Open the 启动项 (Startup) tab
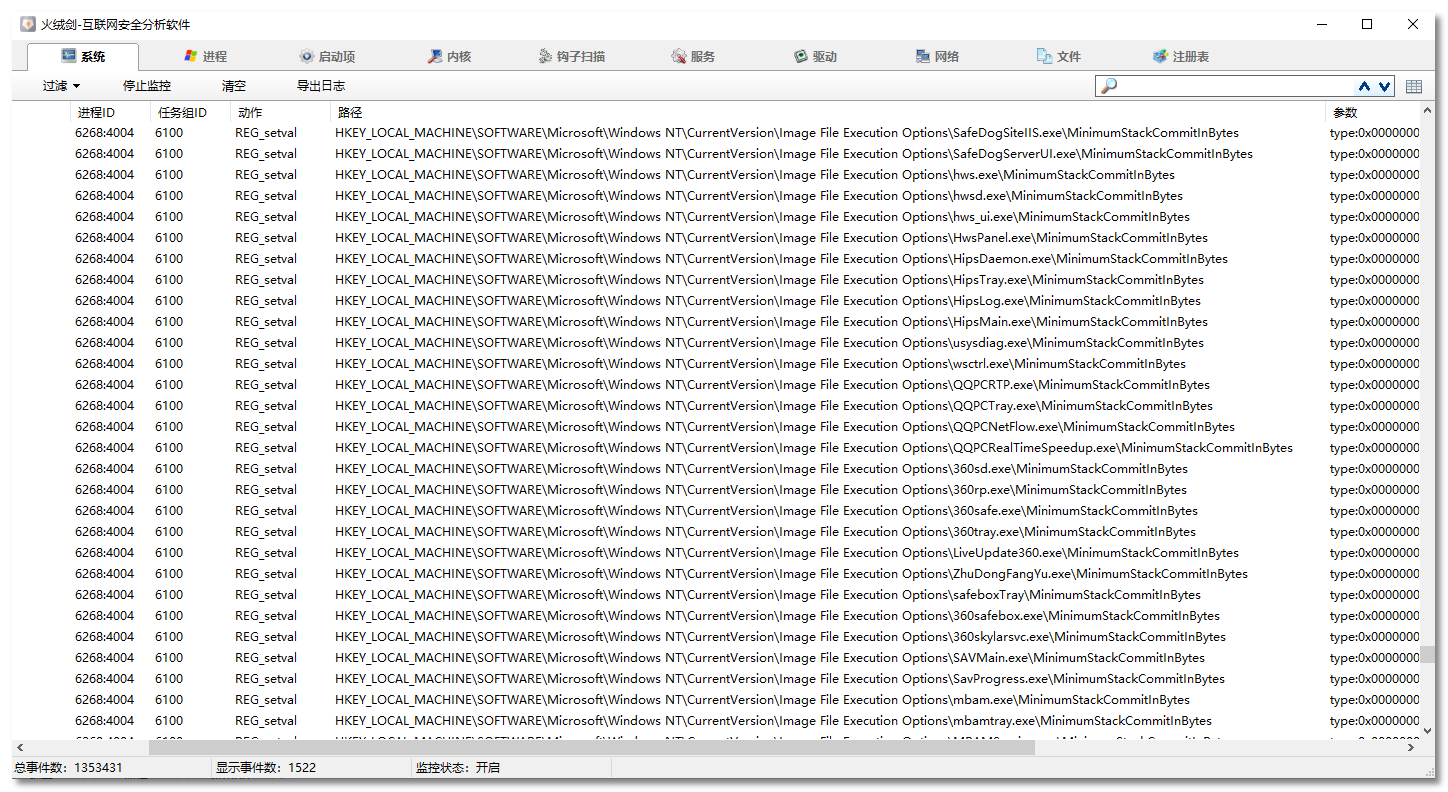This screenshot has width=1448, height=792. 327,57
